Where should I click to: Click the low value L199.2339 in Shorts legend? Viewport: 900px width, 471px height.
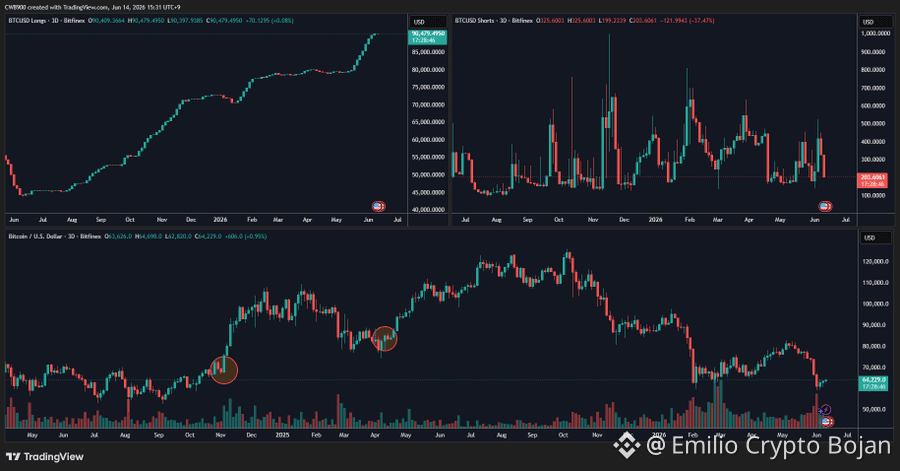pyautogui.click(x=612, y=21)
